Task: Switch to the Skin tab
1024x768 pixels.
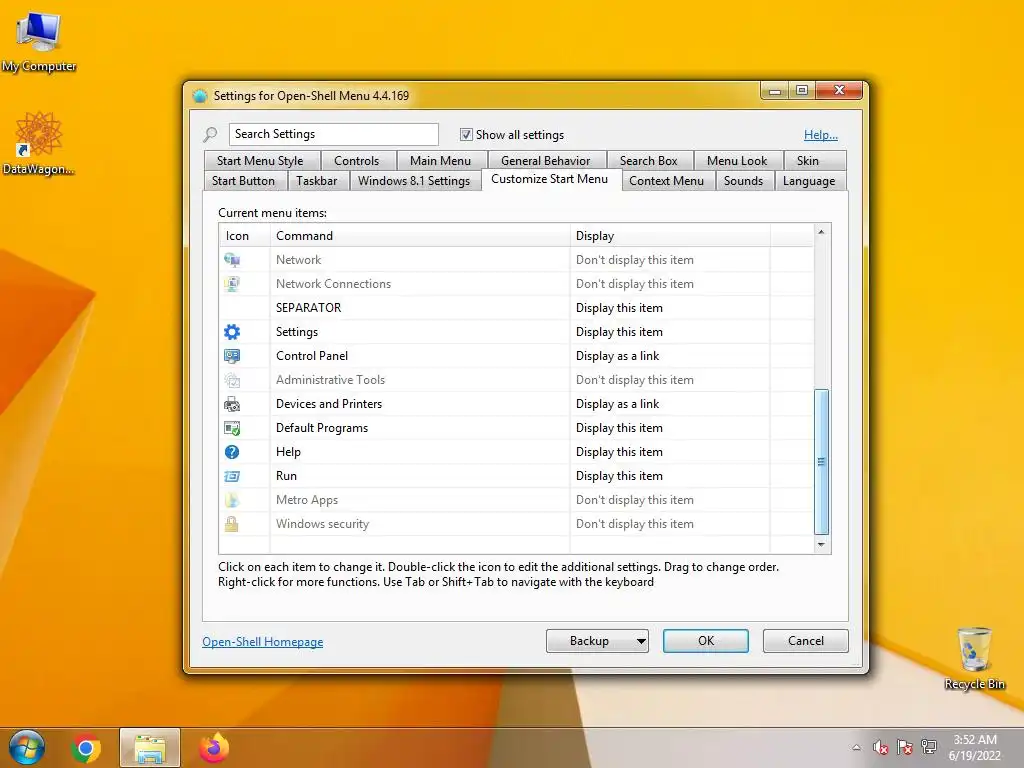Action: (814, 161)
